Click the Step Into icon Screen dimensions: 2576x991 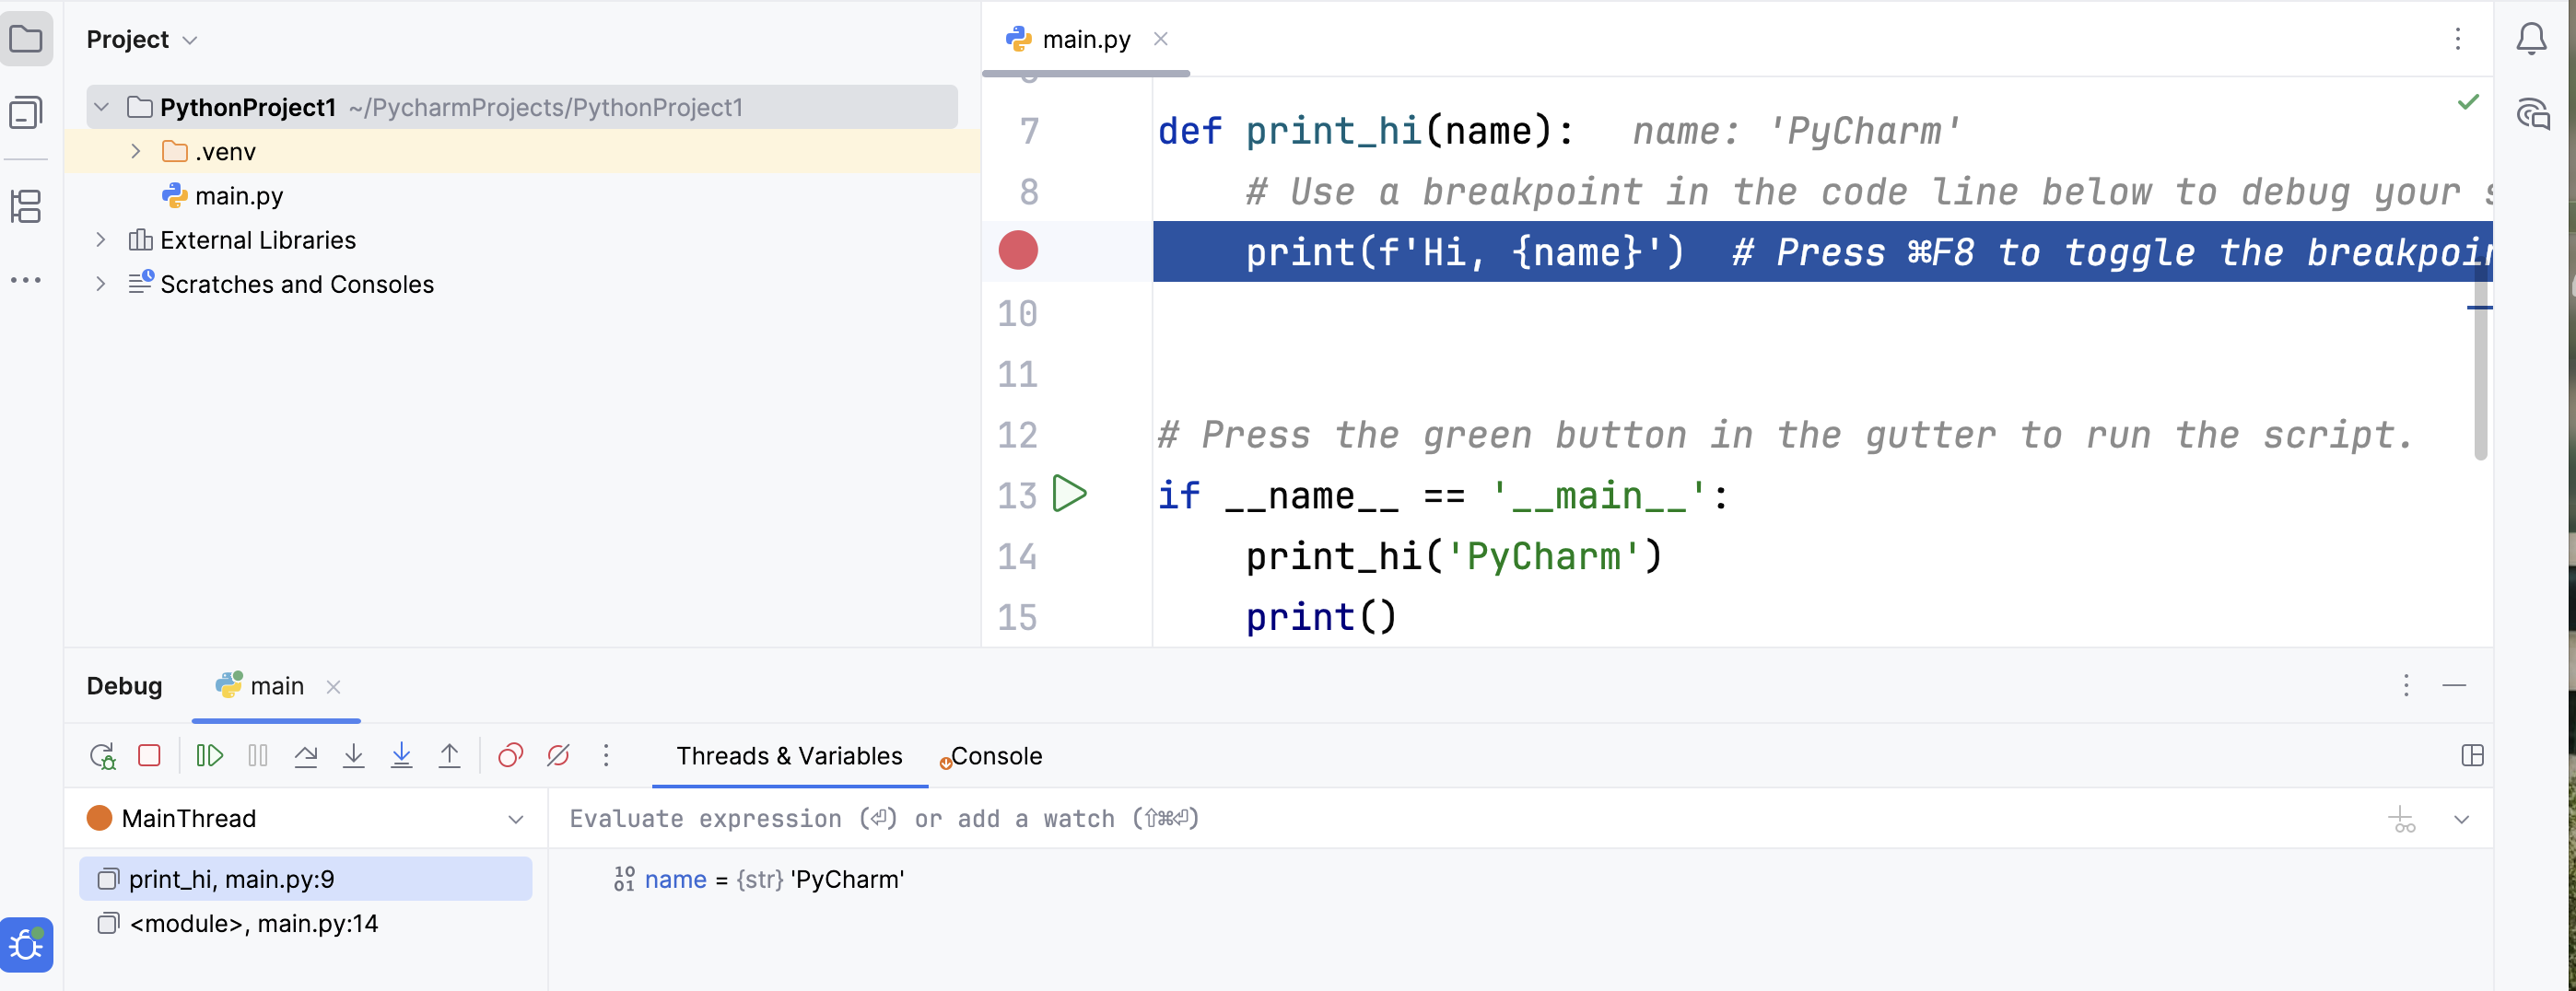(x=354, y=756)
